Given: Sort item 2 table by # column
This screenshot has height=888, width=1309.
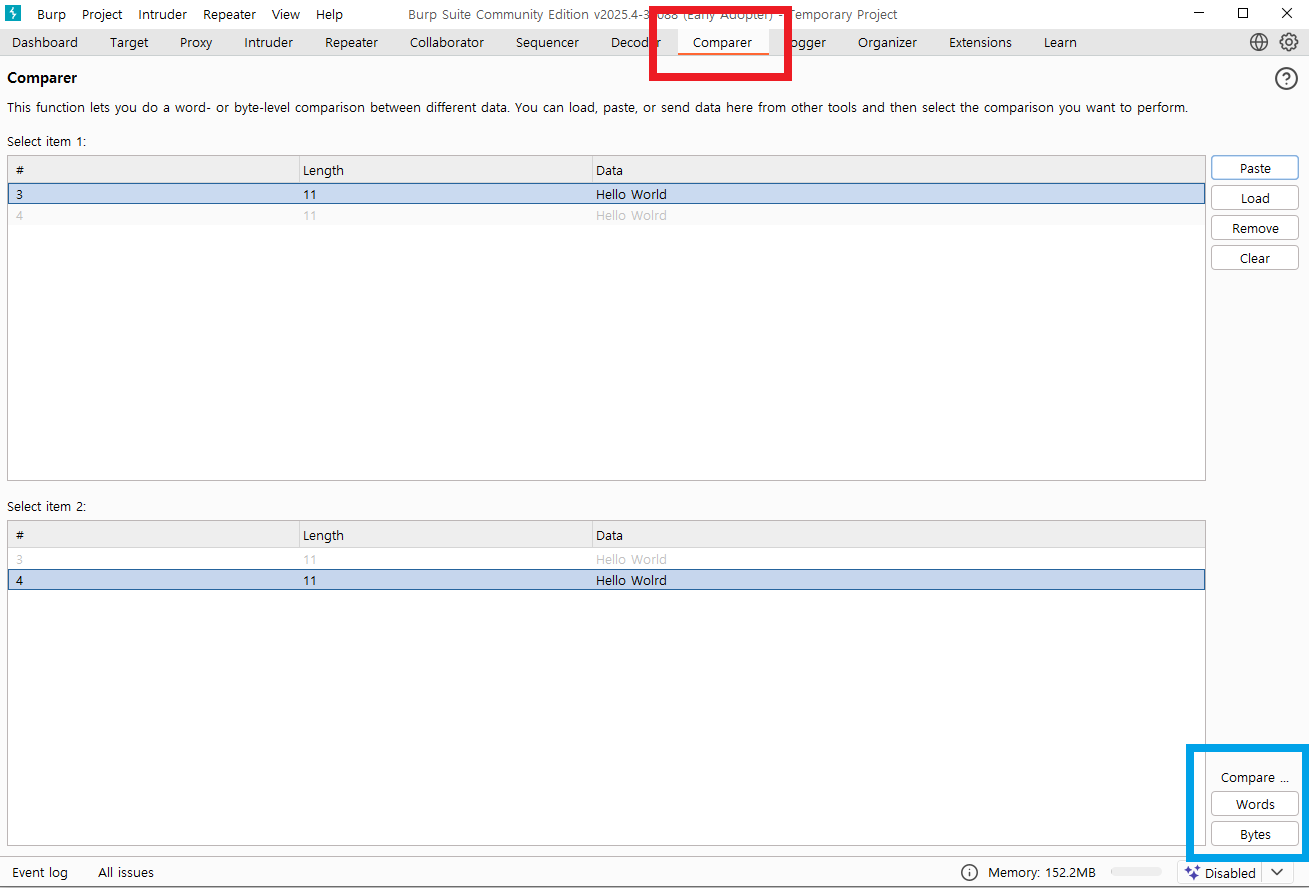Looking at the screenshot, I should point(154,535).
